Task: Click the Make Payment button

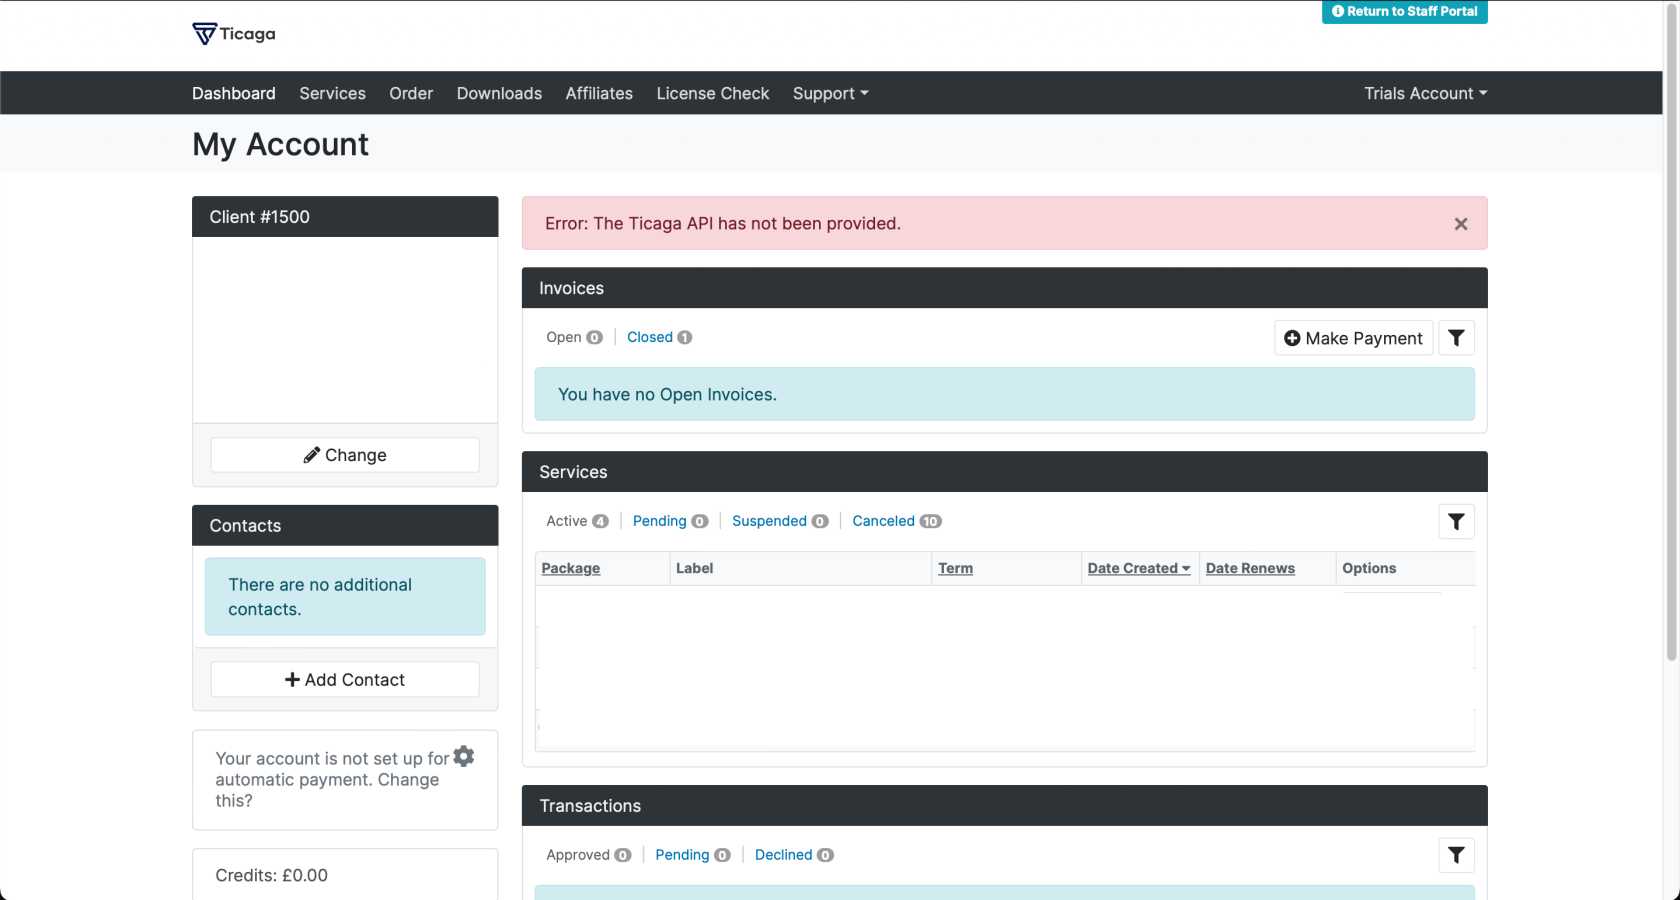Action: click(1353, 338)
